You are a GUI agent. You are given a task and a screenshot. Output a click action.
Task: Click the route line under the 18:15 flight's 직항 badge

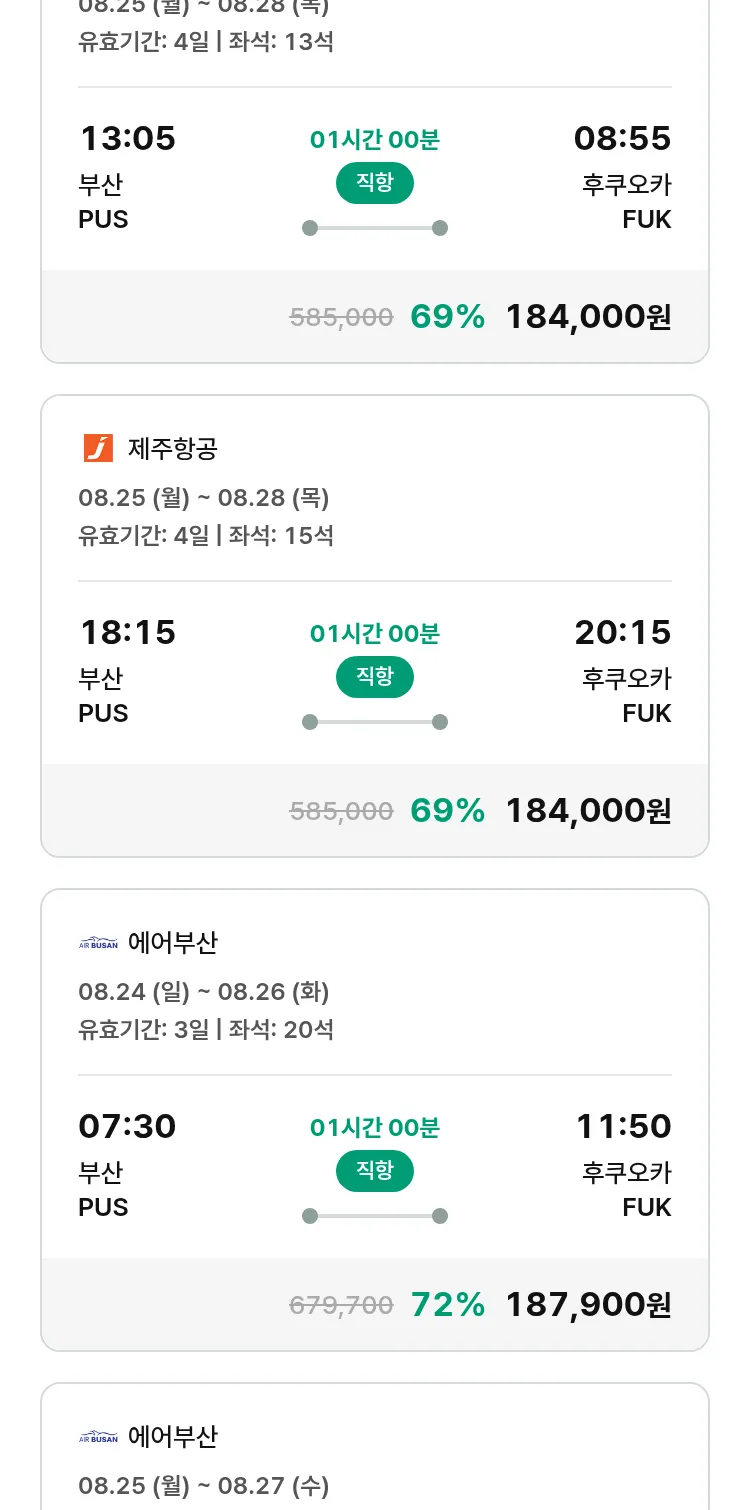click(375, 722)
